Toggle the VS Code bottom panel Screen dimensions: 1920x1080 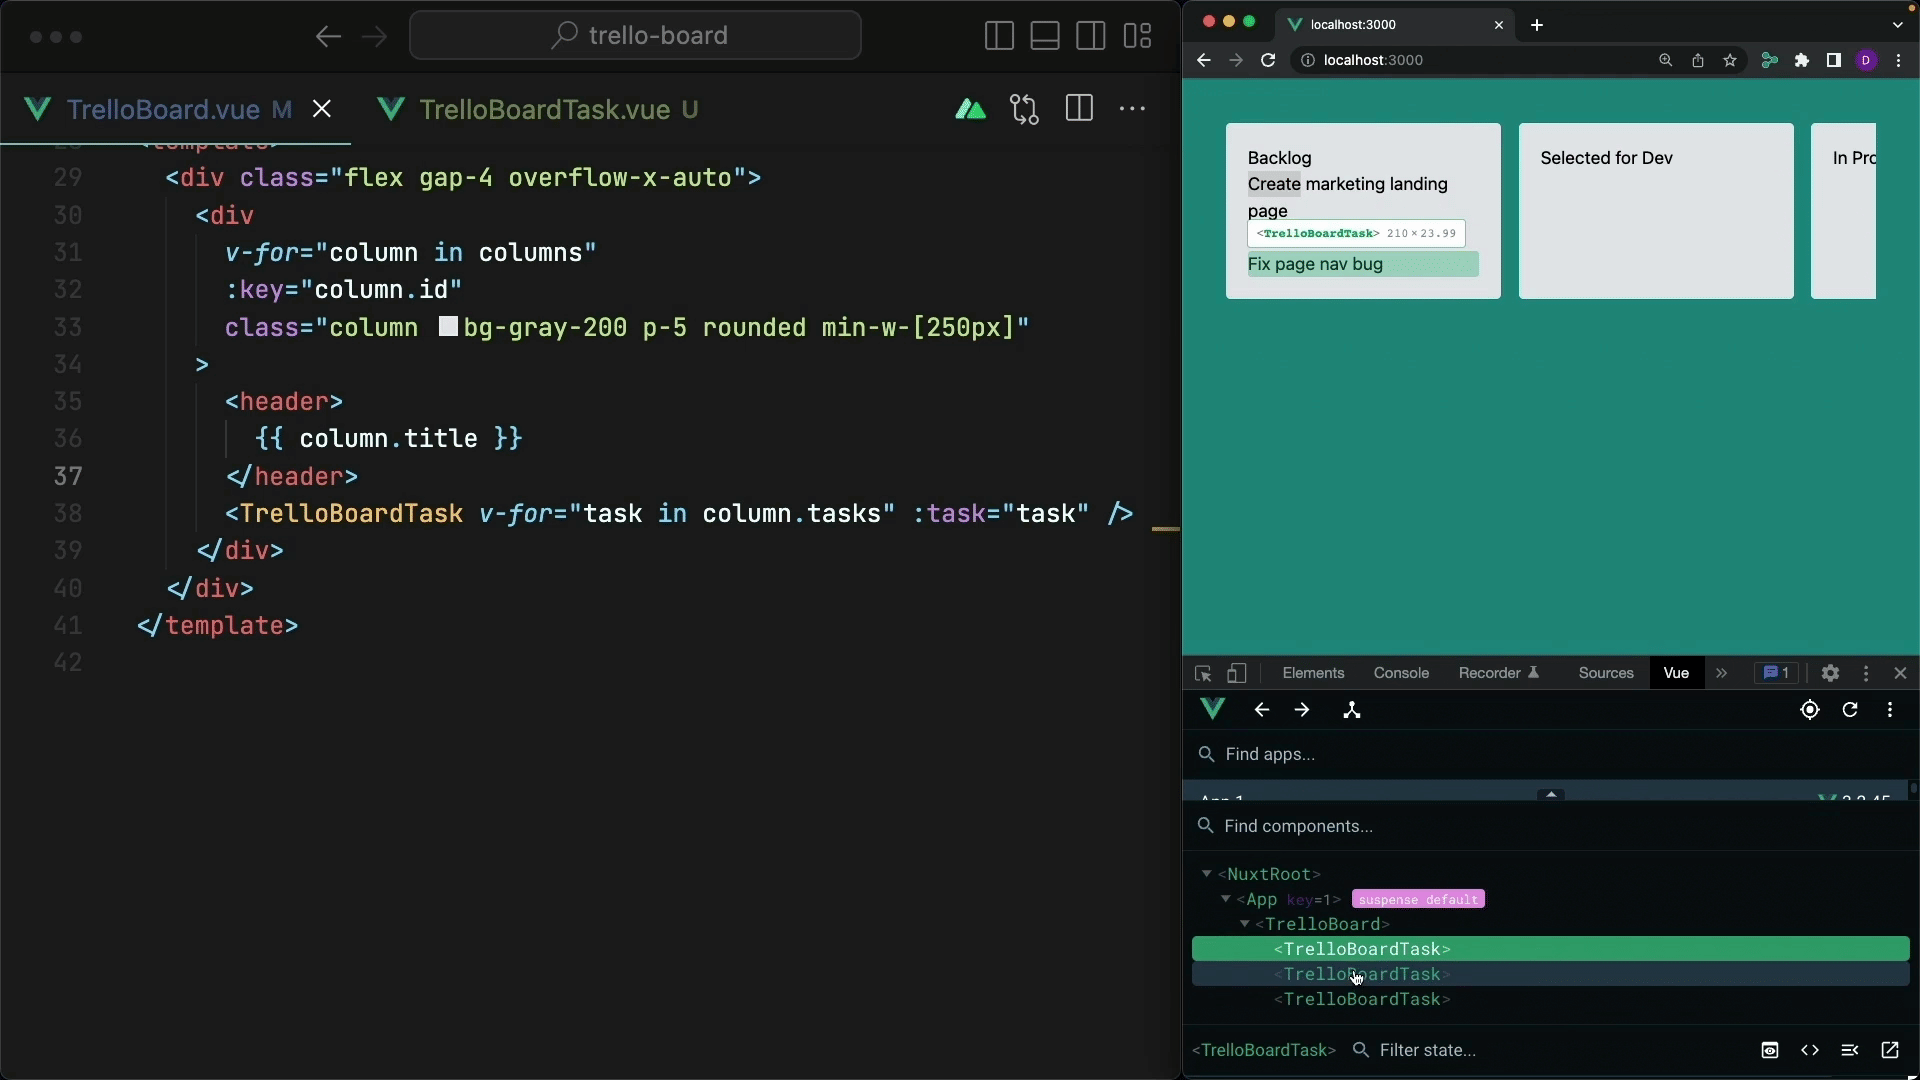[1045, 36]
